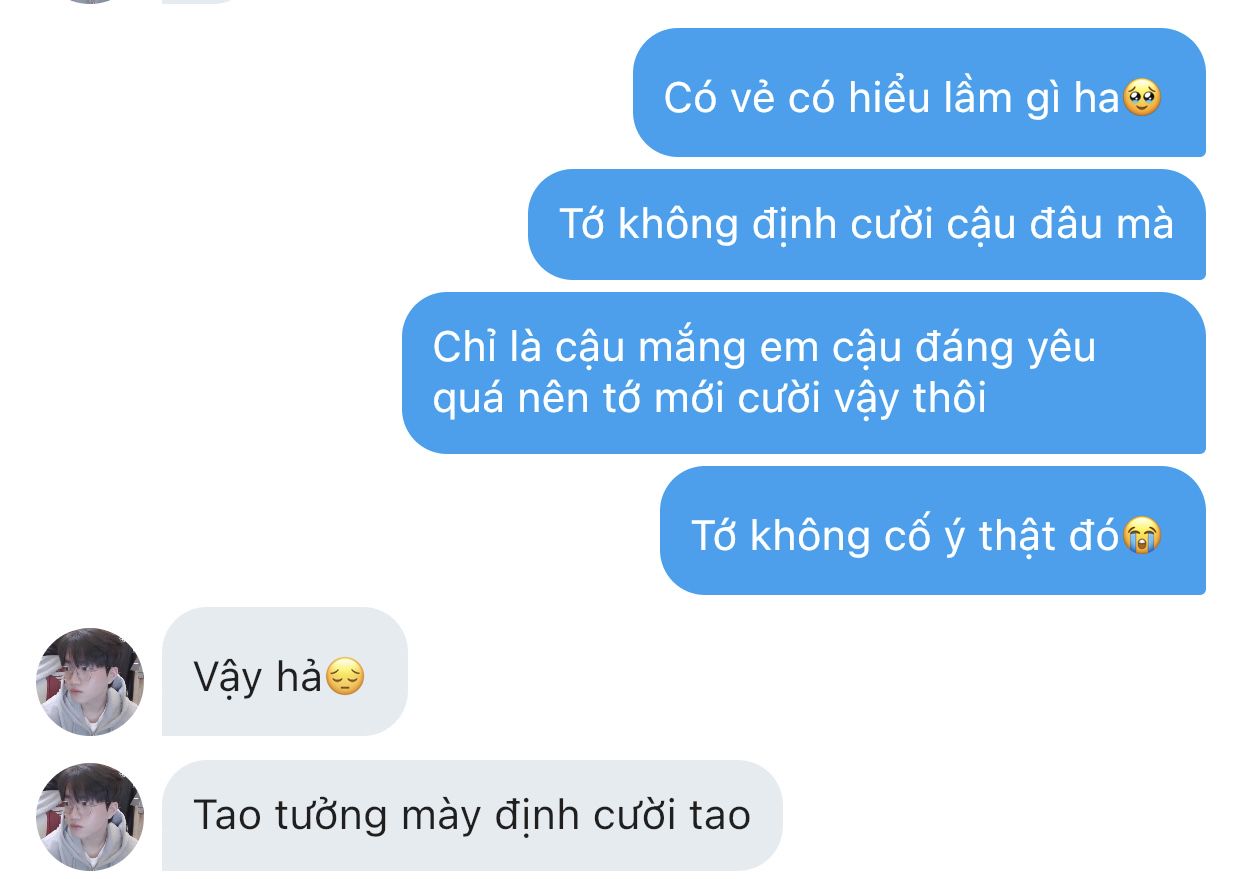Click the words "thật đó" before crying emoji
Screen dimensions: 1242x879
(1048, 537)
